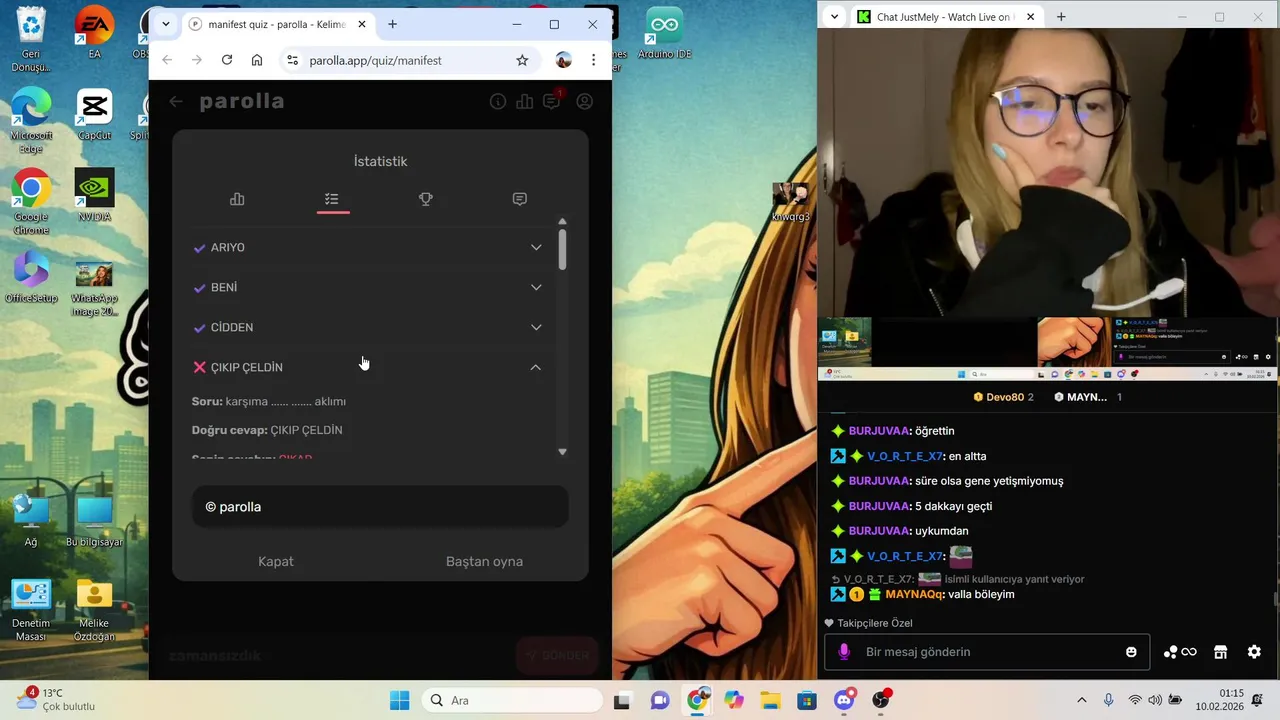Image resolution: width=1280 pixels, height=720 pixels.
Task: Click the Baştan oyna button
Action: [485, 561]
